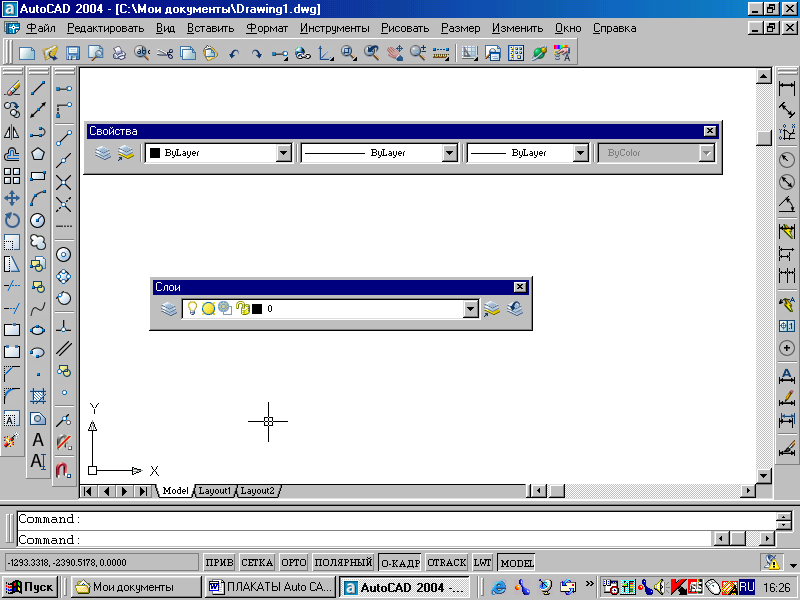Select the Radius Dimension tool
The width and height of the screenshot is (800, 600).
pyautogui.click(x=787, y=160)
